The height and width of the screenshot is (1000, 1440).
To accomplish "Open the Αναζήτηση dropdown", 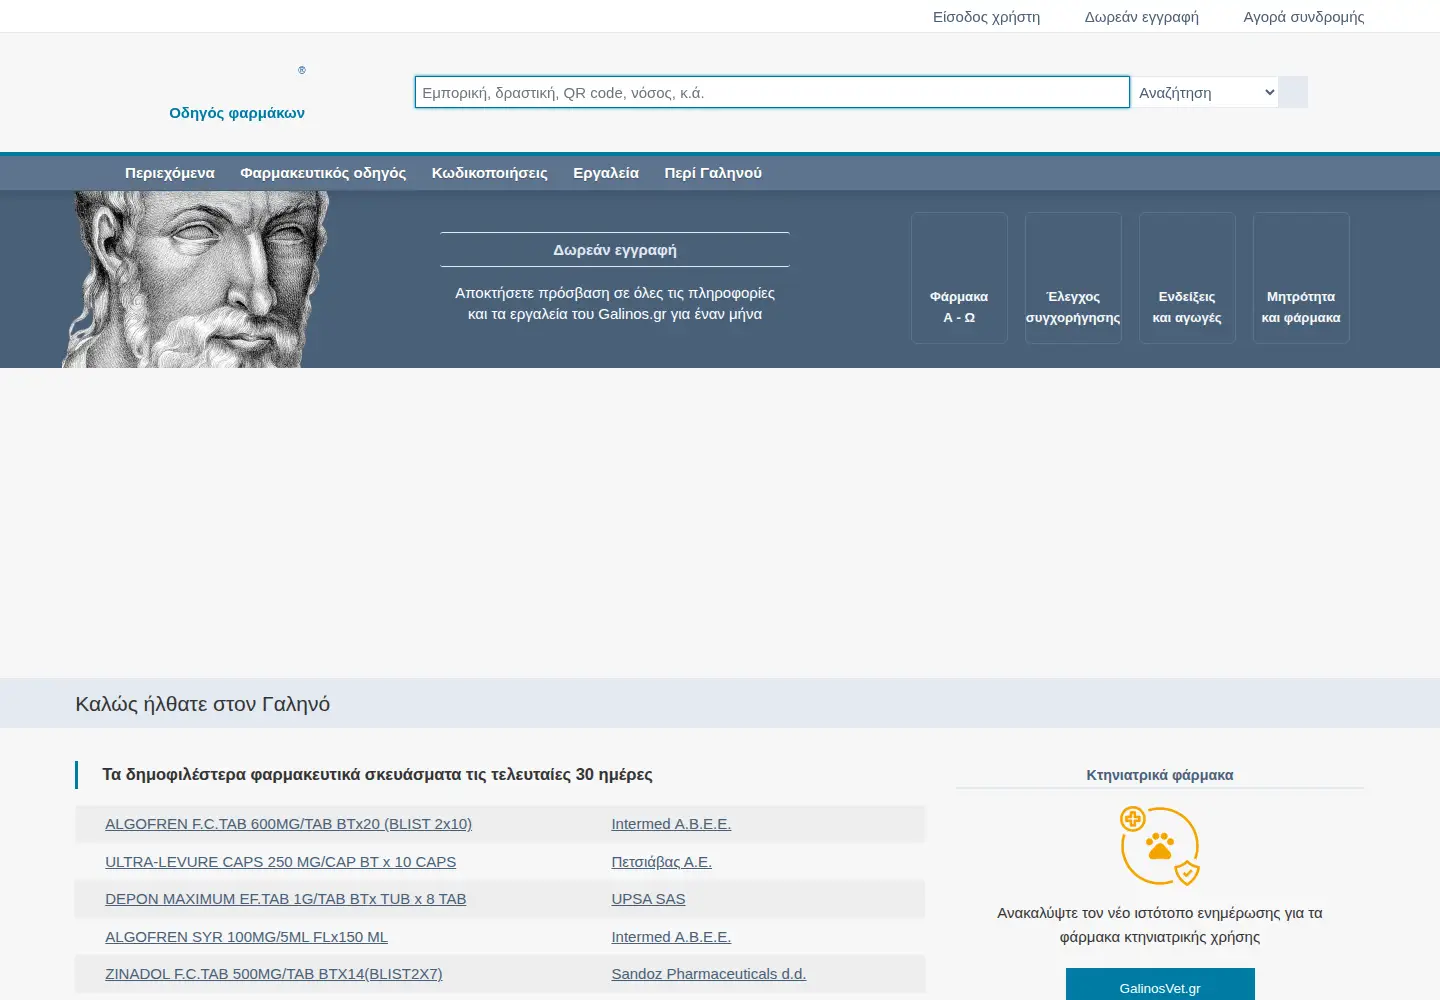I will [1205, 92].
